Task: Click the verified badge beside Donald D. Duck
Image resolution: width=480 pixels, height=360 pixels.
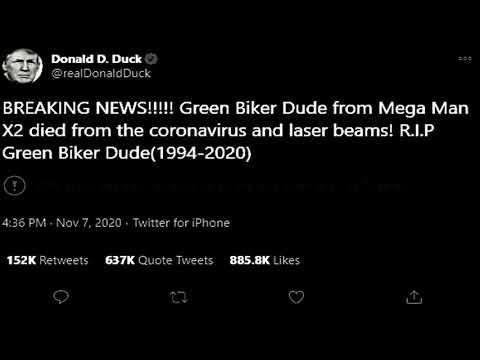Action: pyautogui.click(x=152, y=59)
